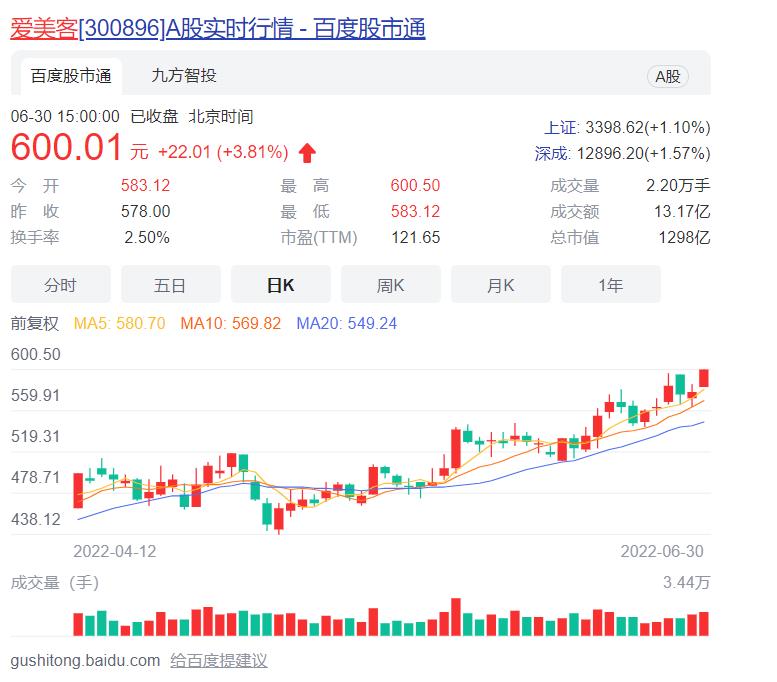
Task: Click the 06-30 15:00:00 已收盘 timestamp
Action: (x=95, y=117)
